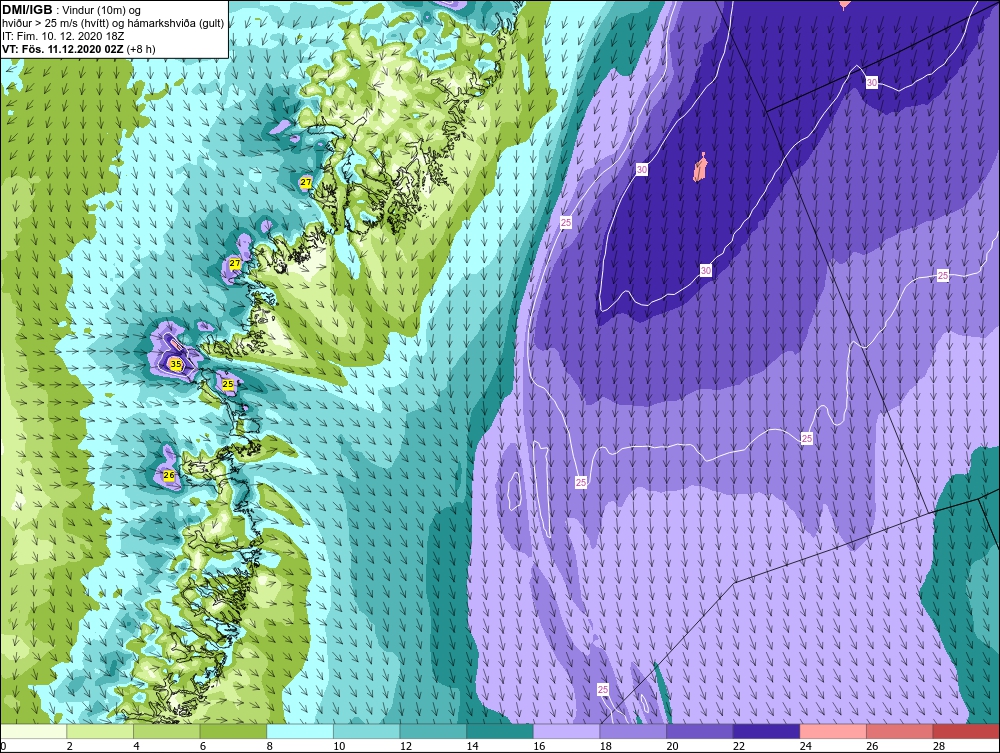
Task: Pick the 4–6 m/s green legend swatch
Action: pos(166,731)
